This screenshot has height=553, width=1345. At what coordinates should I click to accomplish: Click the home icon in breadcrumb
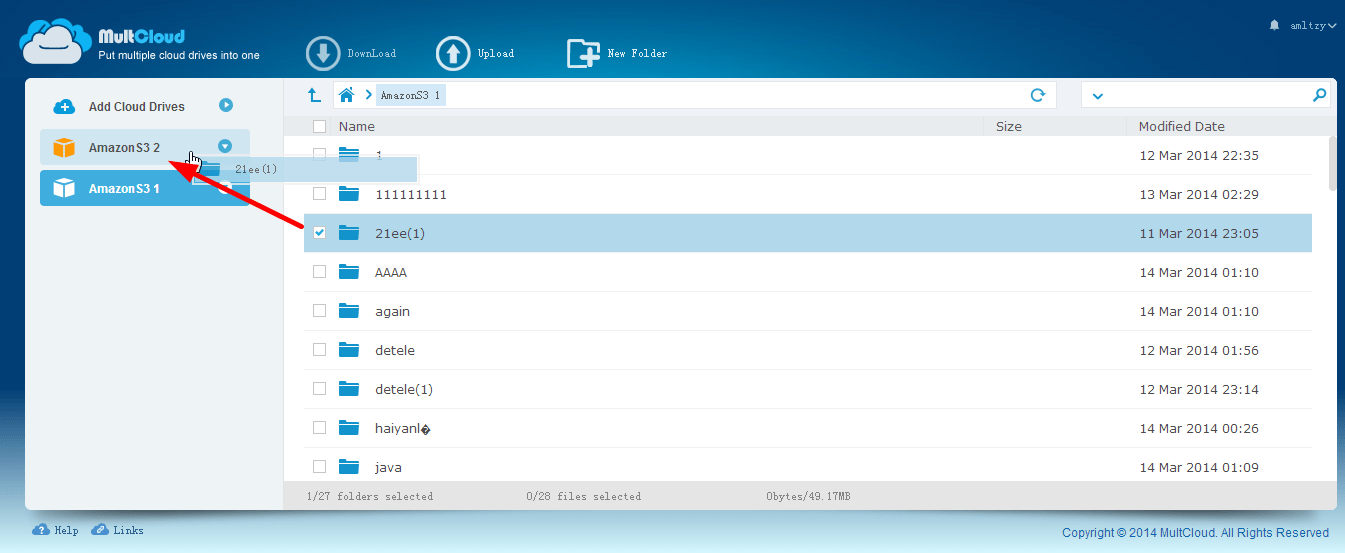pos(347,95)
